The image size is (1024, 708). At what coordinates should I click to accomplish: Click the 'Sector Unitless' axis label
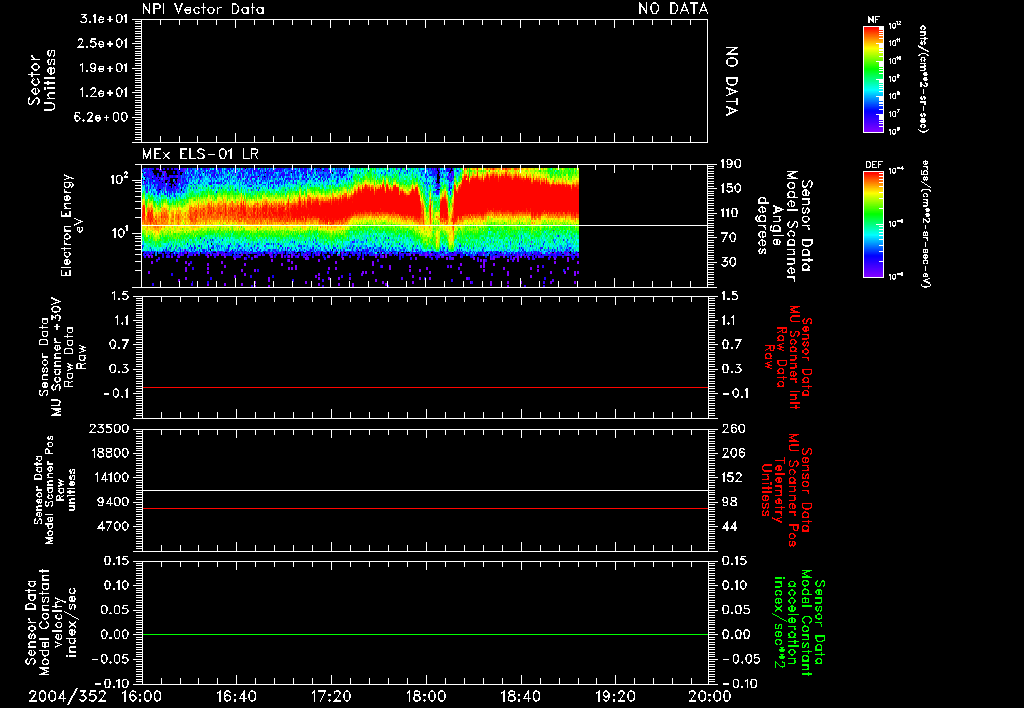pyautogui.click(x=42, y=80)
